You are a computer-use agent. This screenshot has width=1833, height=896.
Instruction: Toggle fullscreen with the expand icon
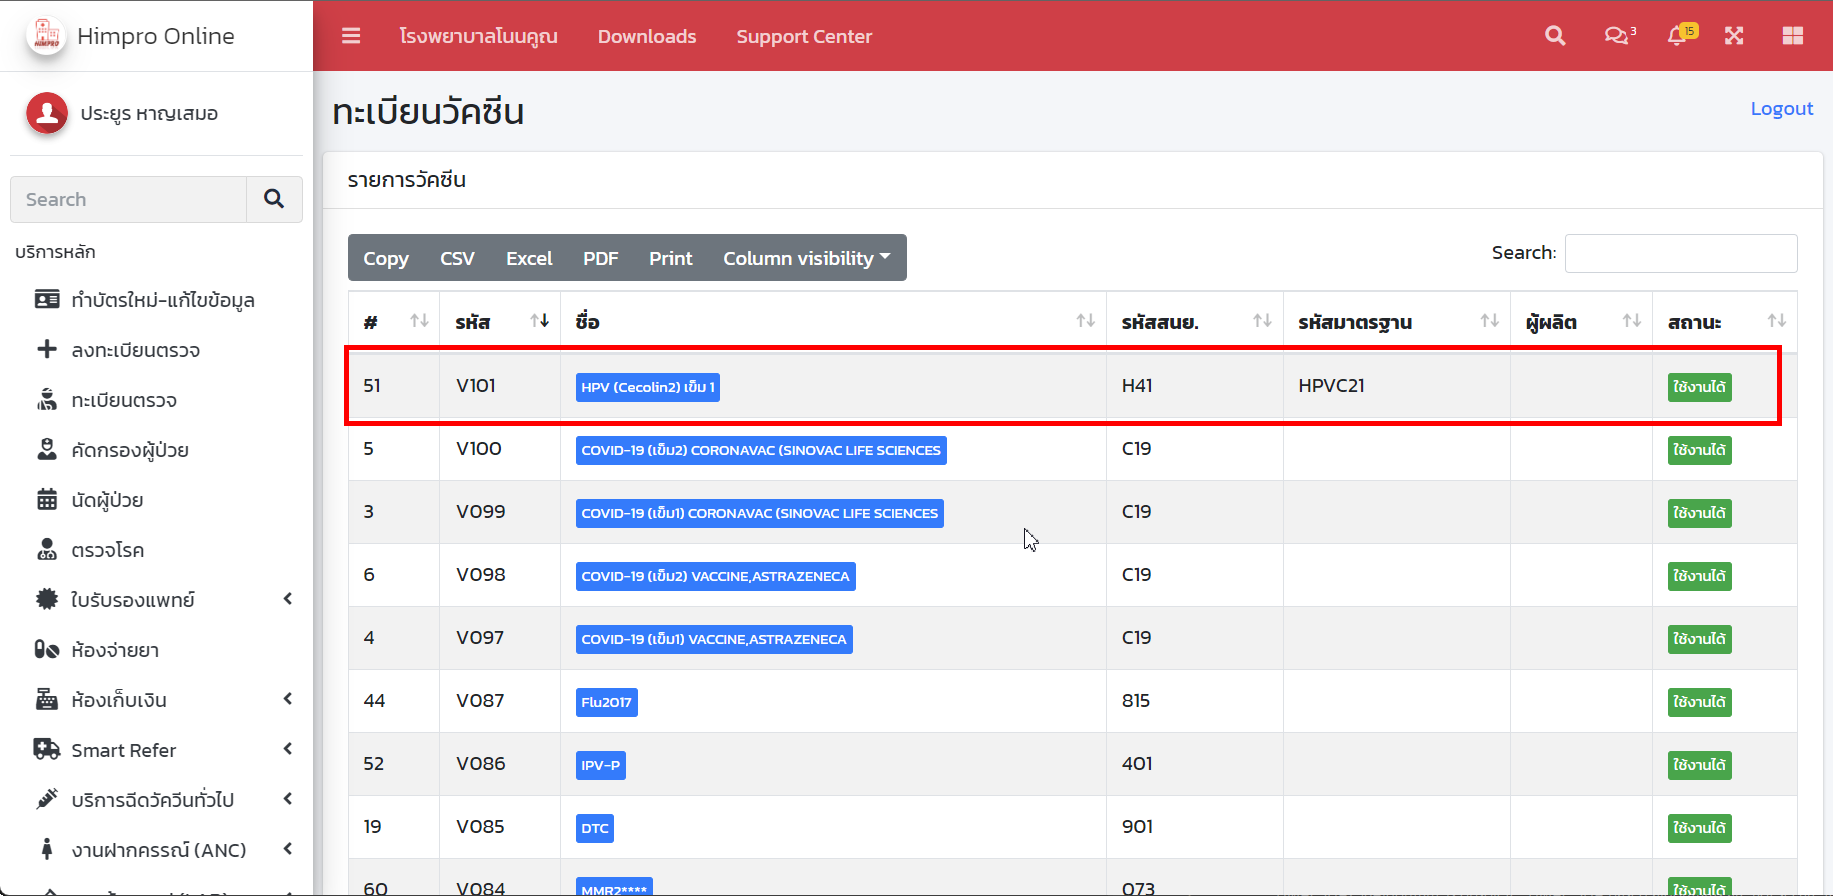click(1734, 36)
